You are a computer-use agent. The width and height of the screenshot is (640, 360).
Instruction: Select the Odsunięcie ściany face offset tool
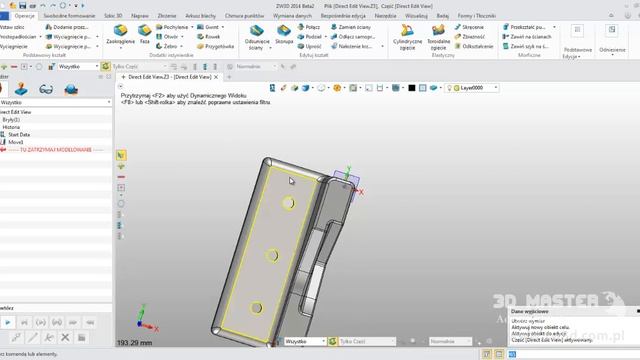(x=257, y=37)
